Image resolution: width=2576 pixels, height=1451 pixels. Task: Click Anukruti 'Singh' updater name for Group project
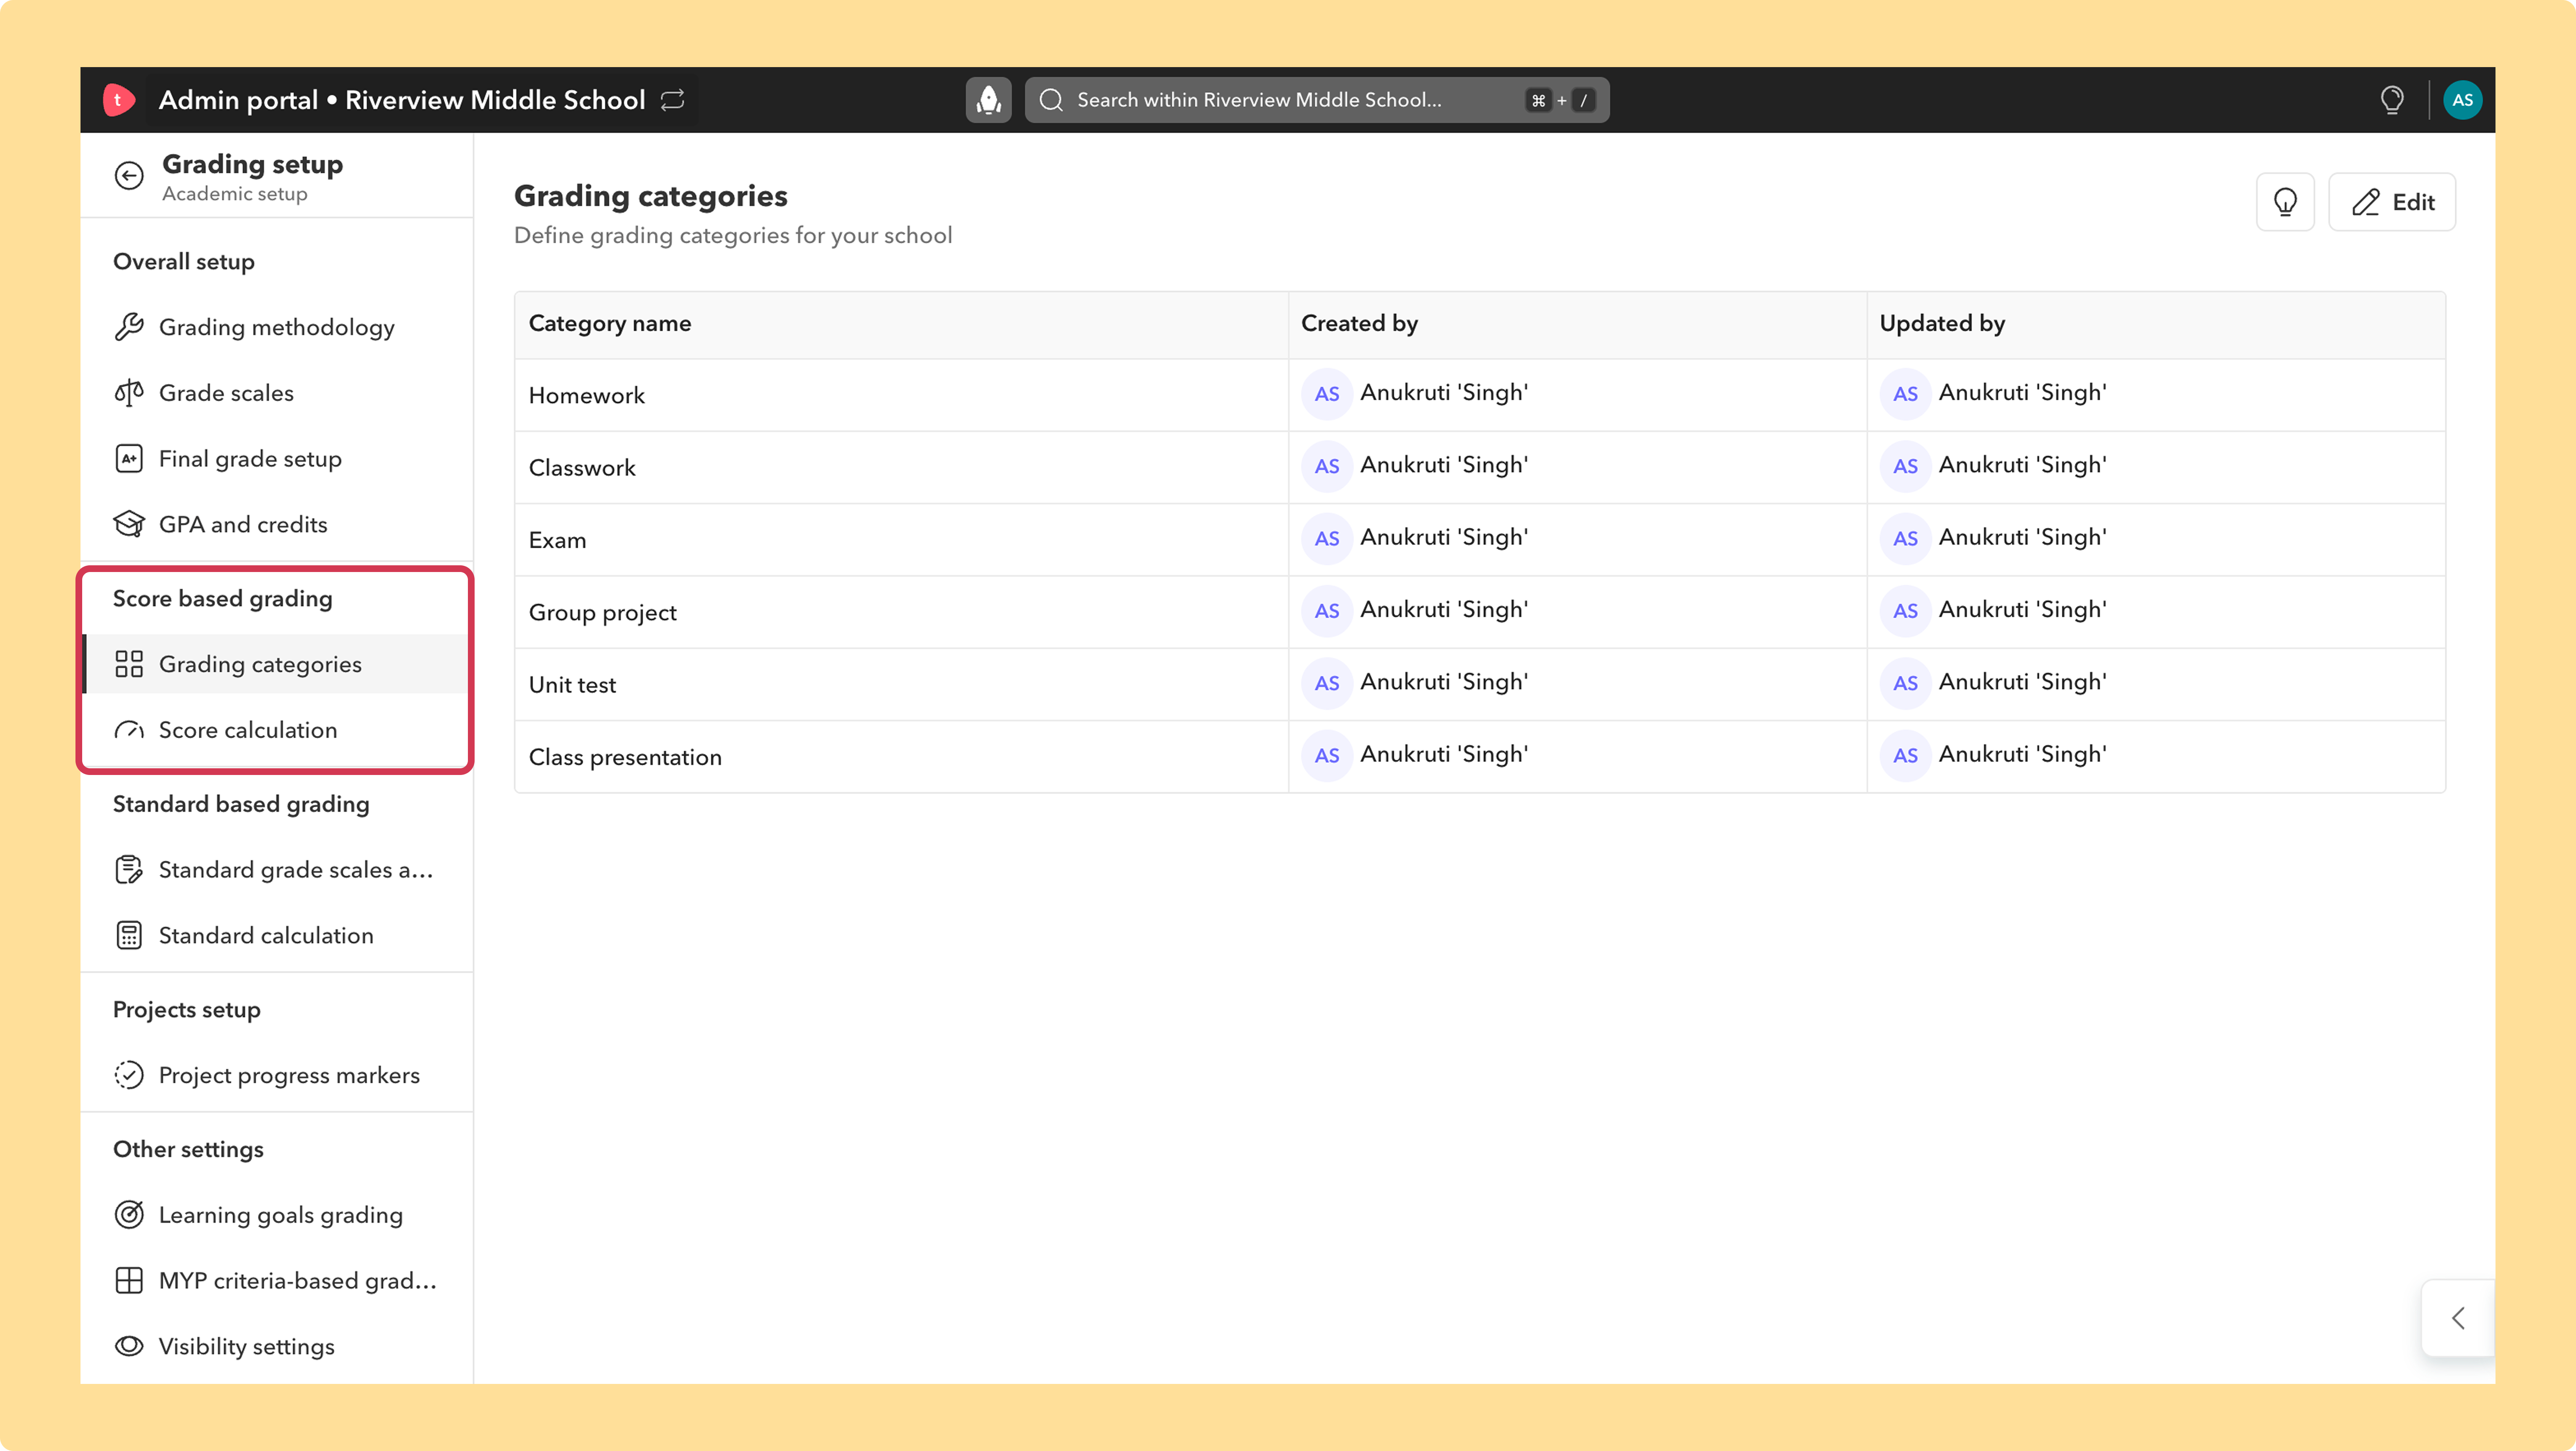(2022, 610)
